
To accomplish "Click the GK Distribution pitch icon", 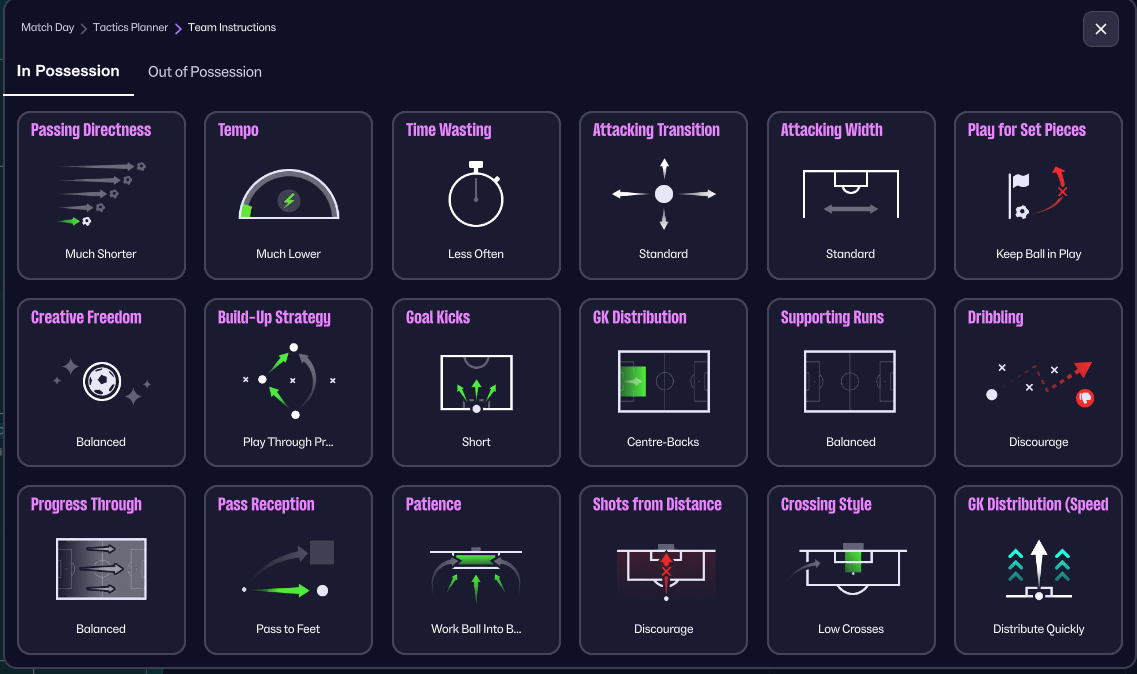I will click(664, 381).
